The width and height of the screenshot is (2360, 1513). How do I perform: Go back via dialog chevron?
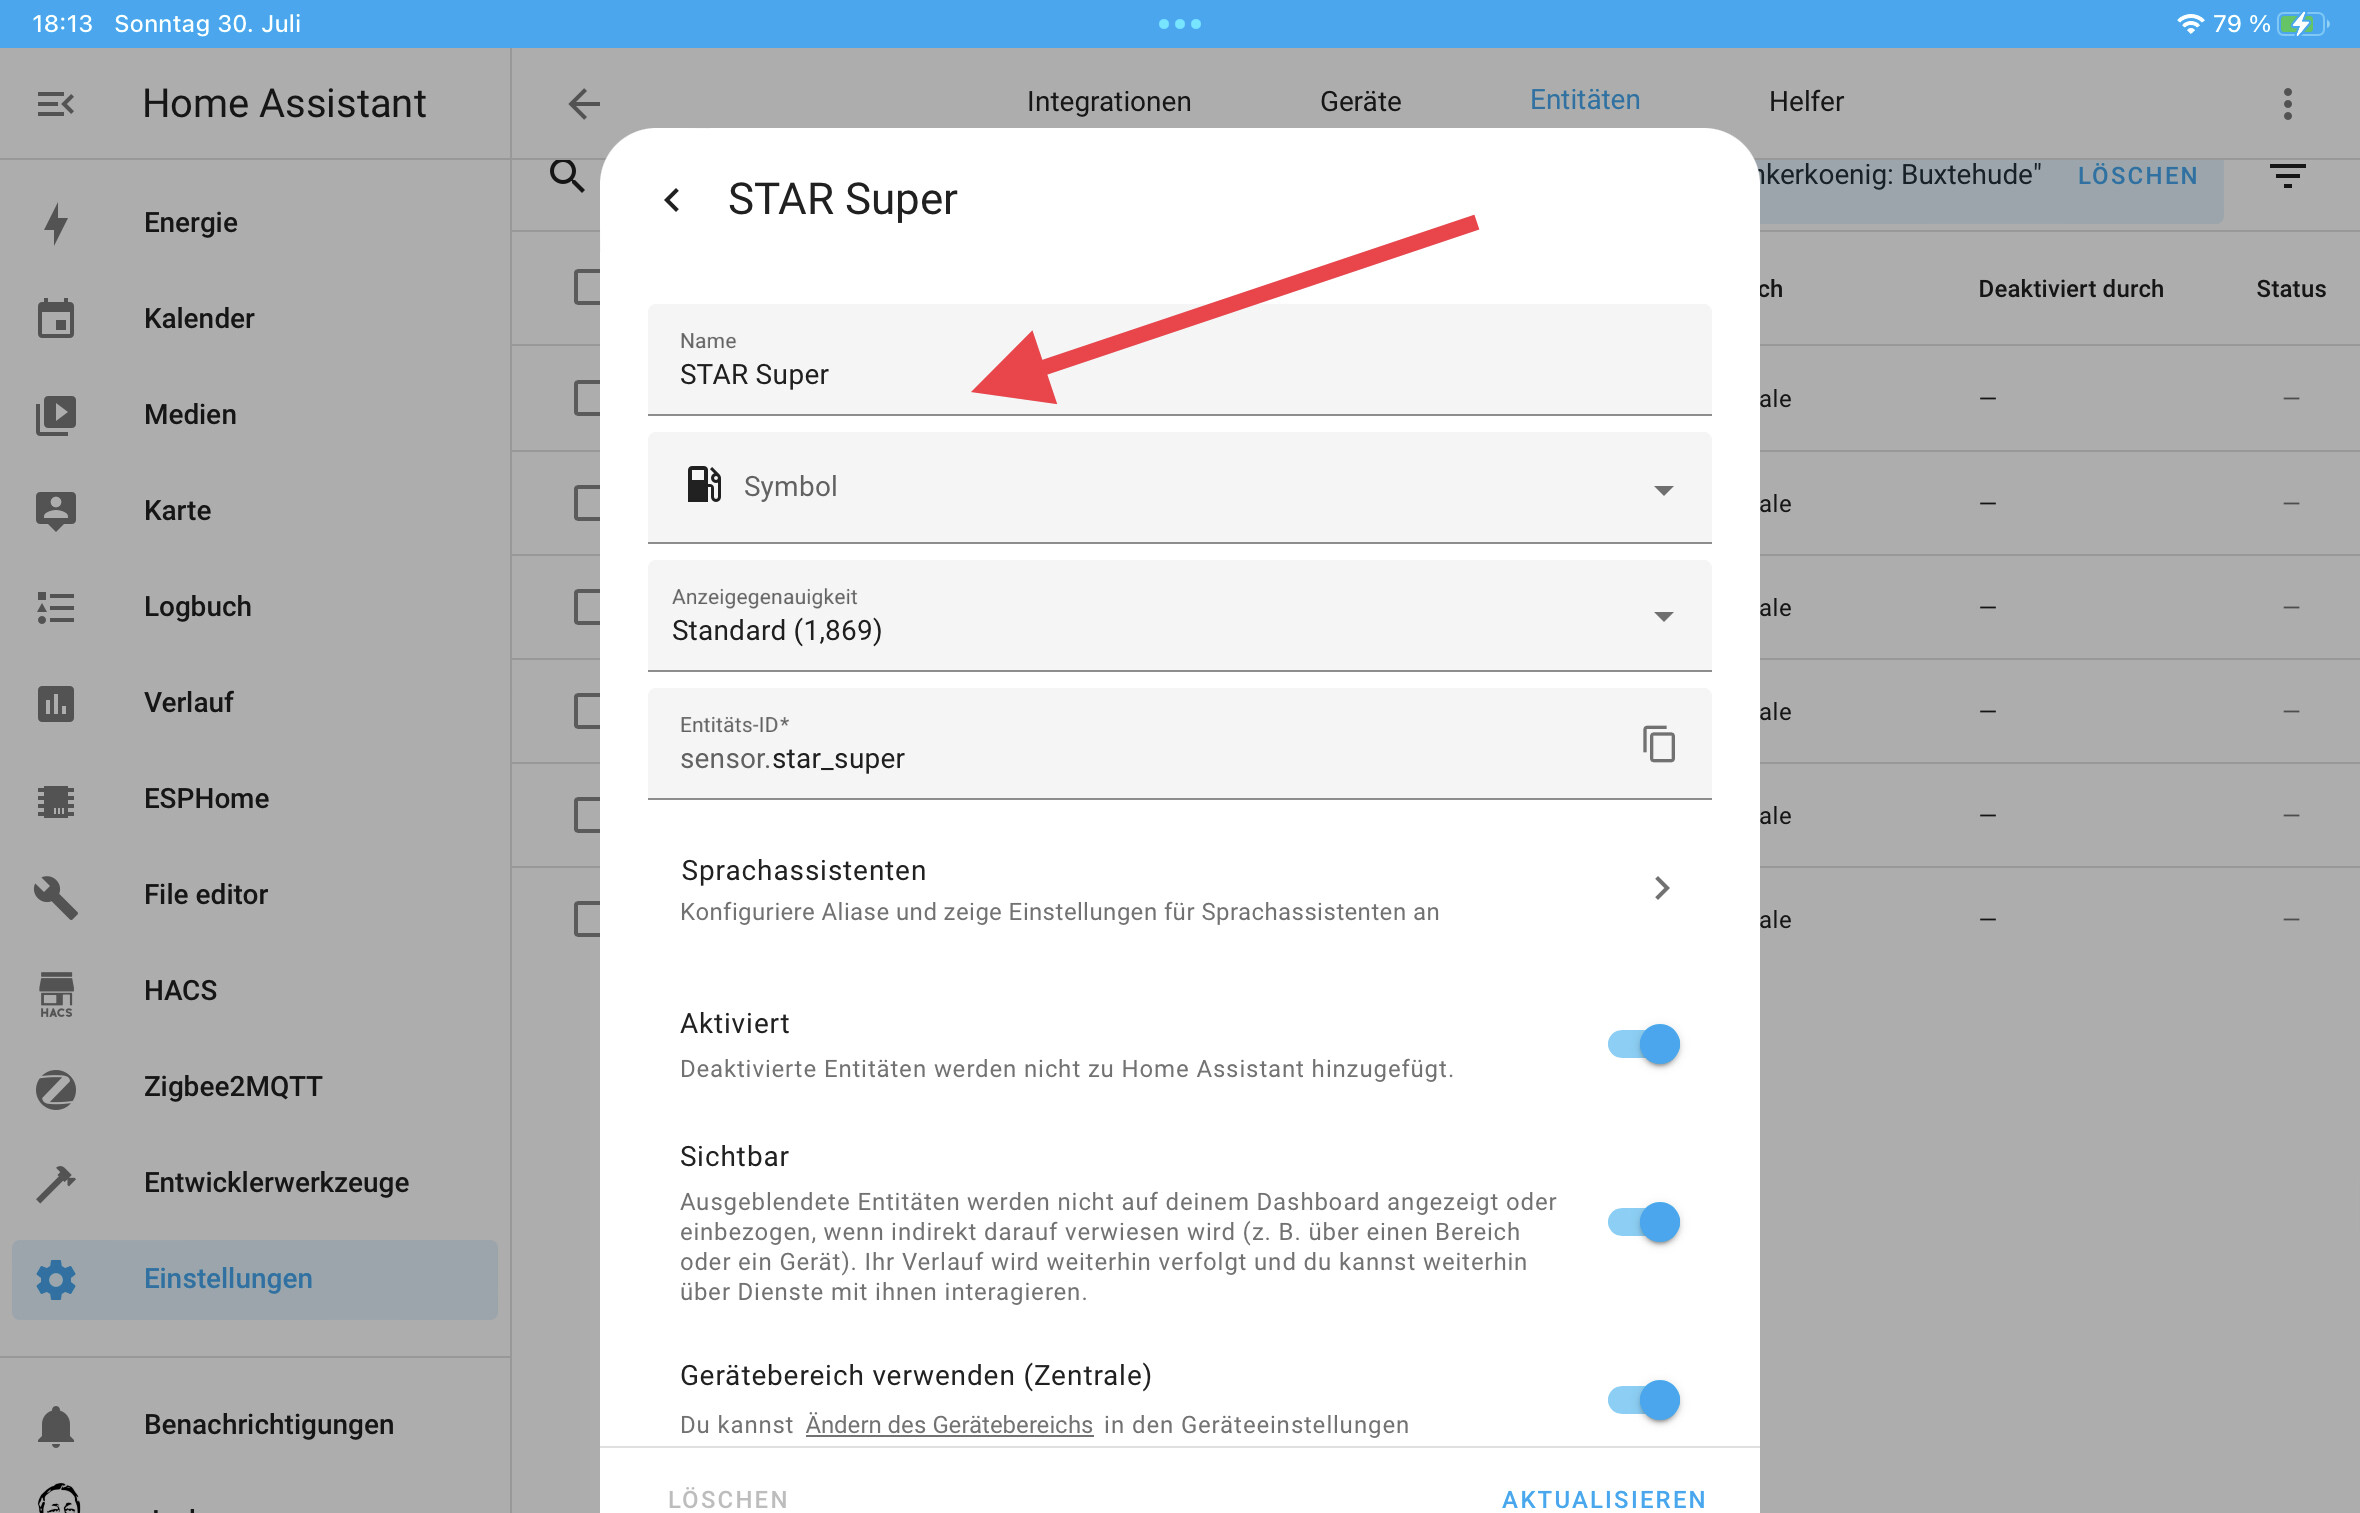coord(673,200)
